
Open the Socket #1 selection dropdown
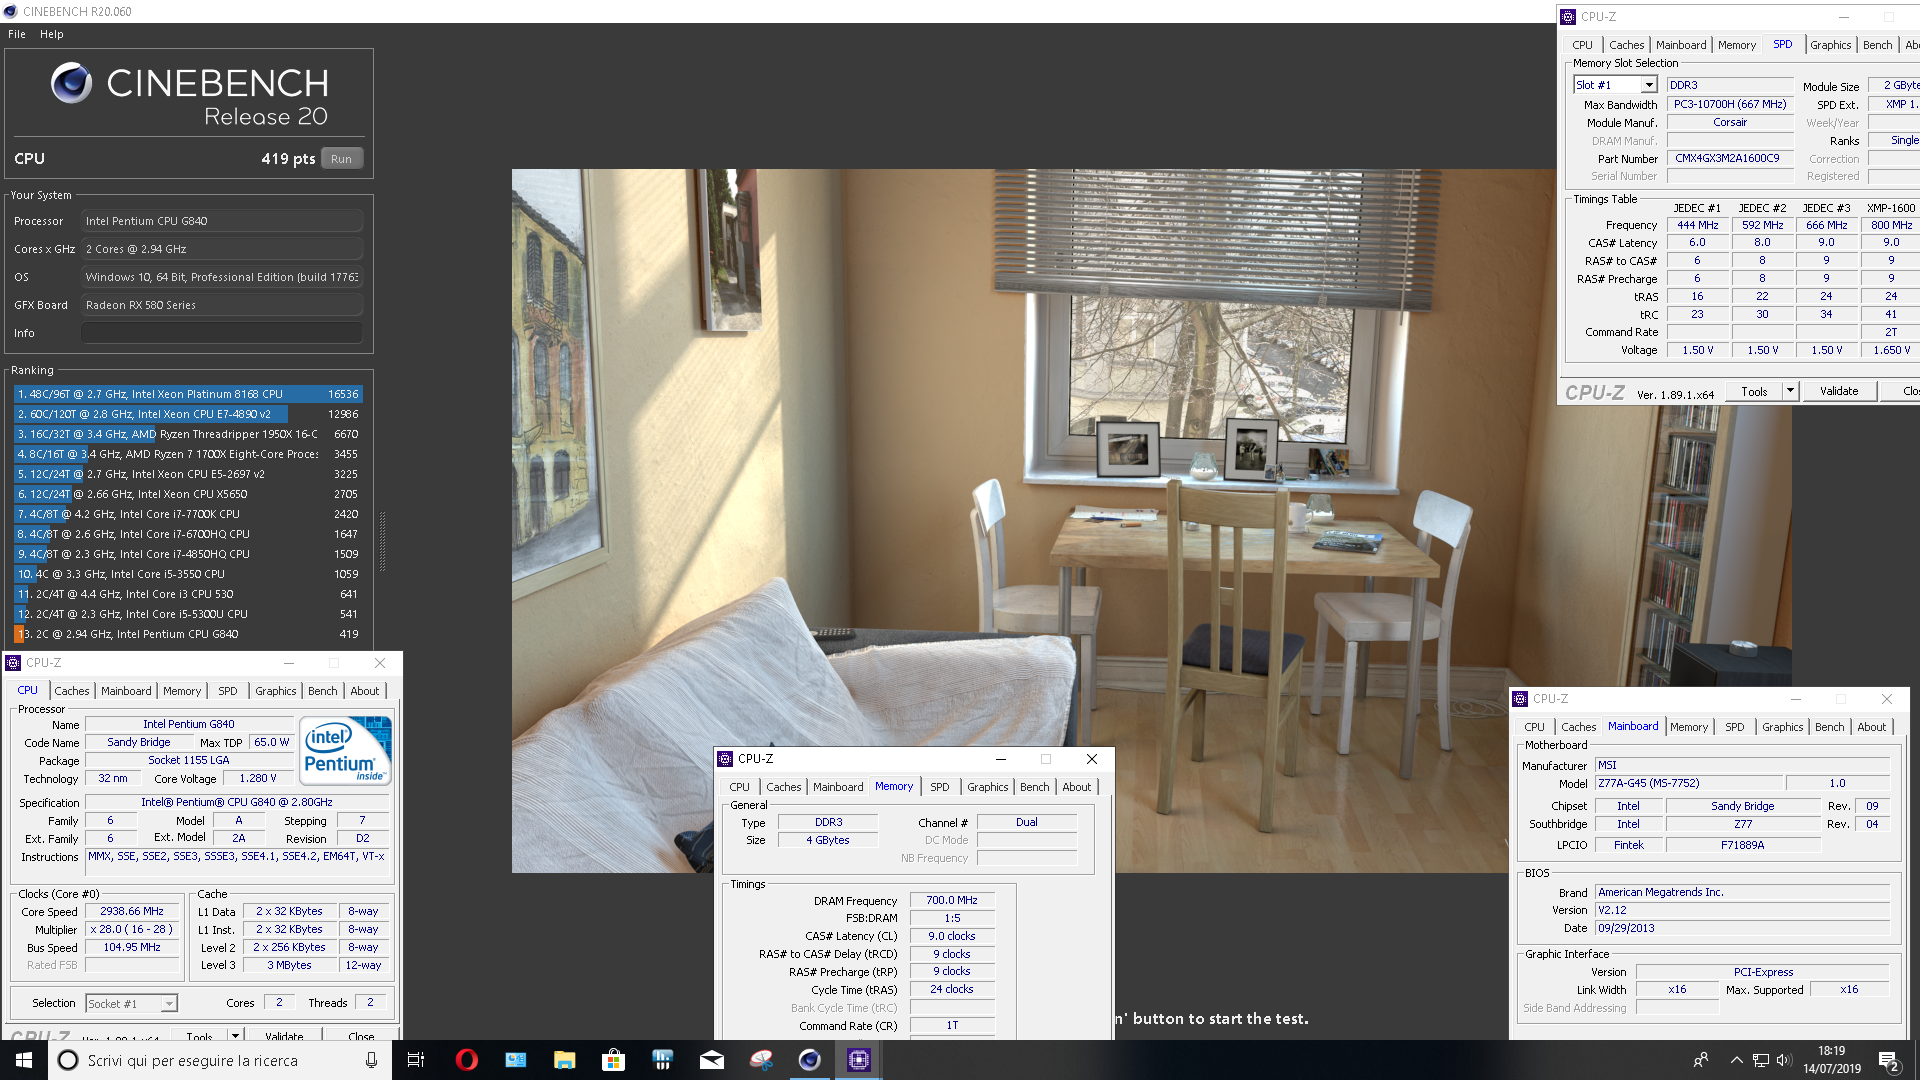[x=132, y=1003]
